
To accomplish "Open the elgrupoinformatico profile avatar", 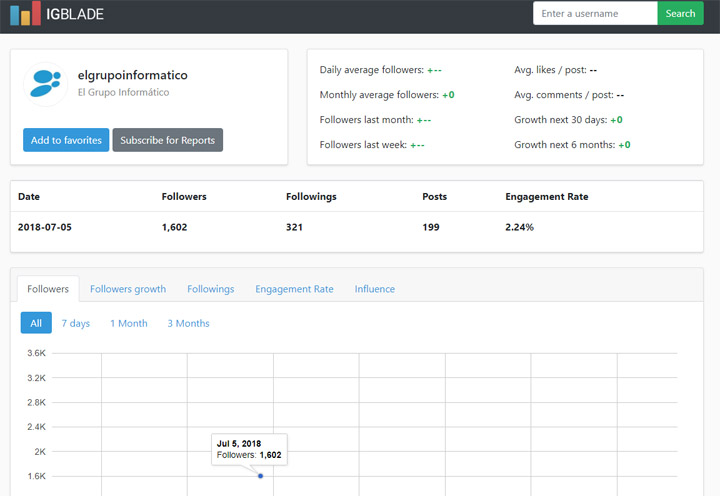I will point(45,84).
